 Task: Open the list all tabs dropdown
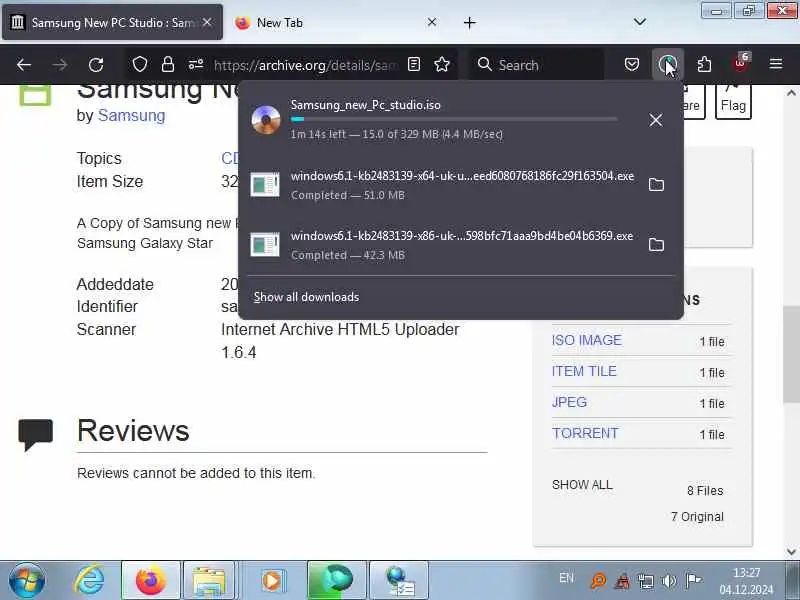click(x=639, y=22)
